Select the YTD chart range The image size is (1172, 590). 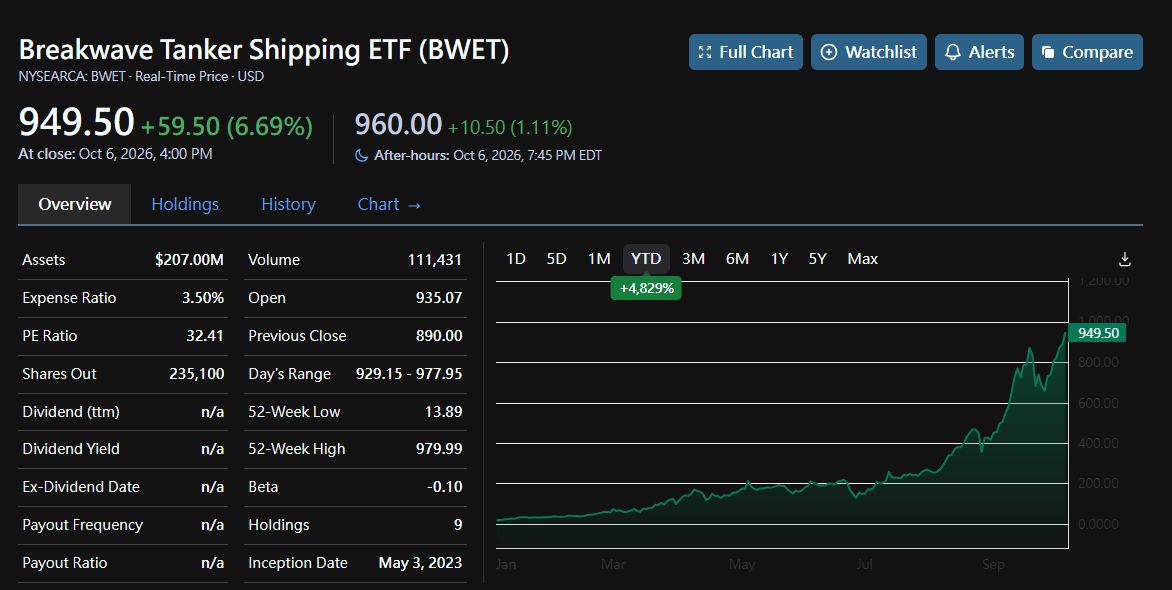click(x=646, y=259)
